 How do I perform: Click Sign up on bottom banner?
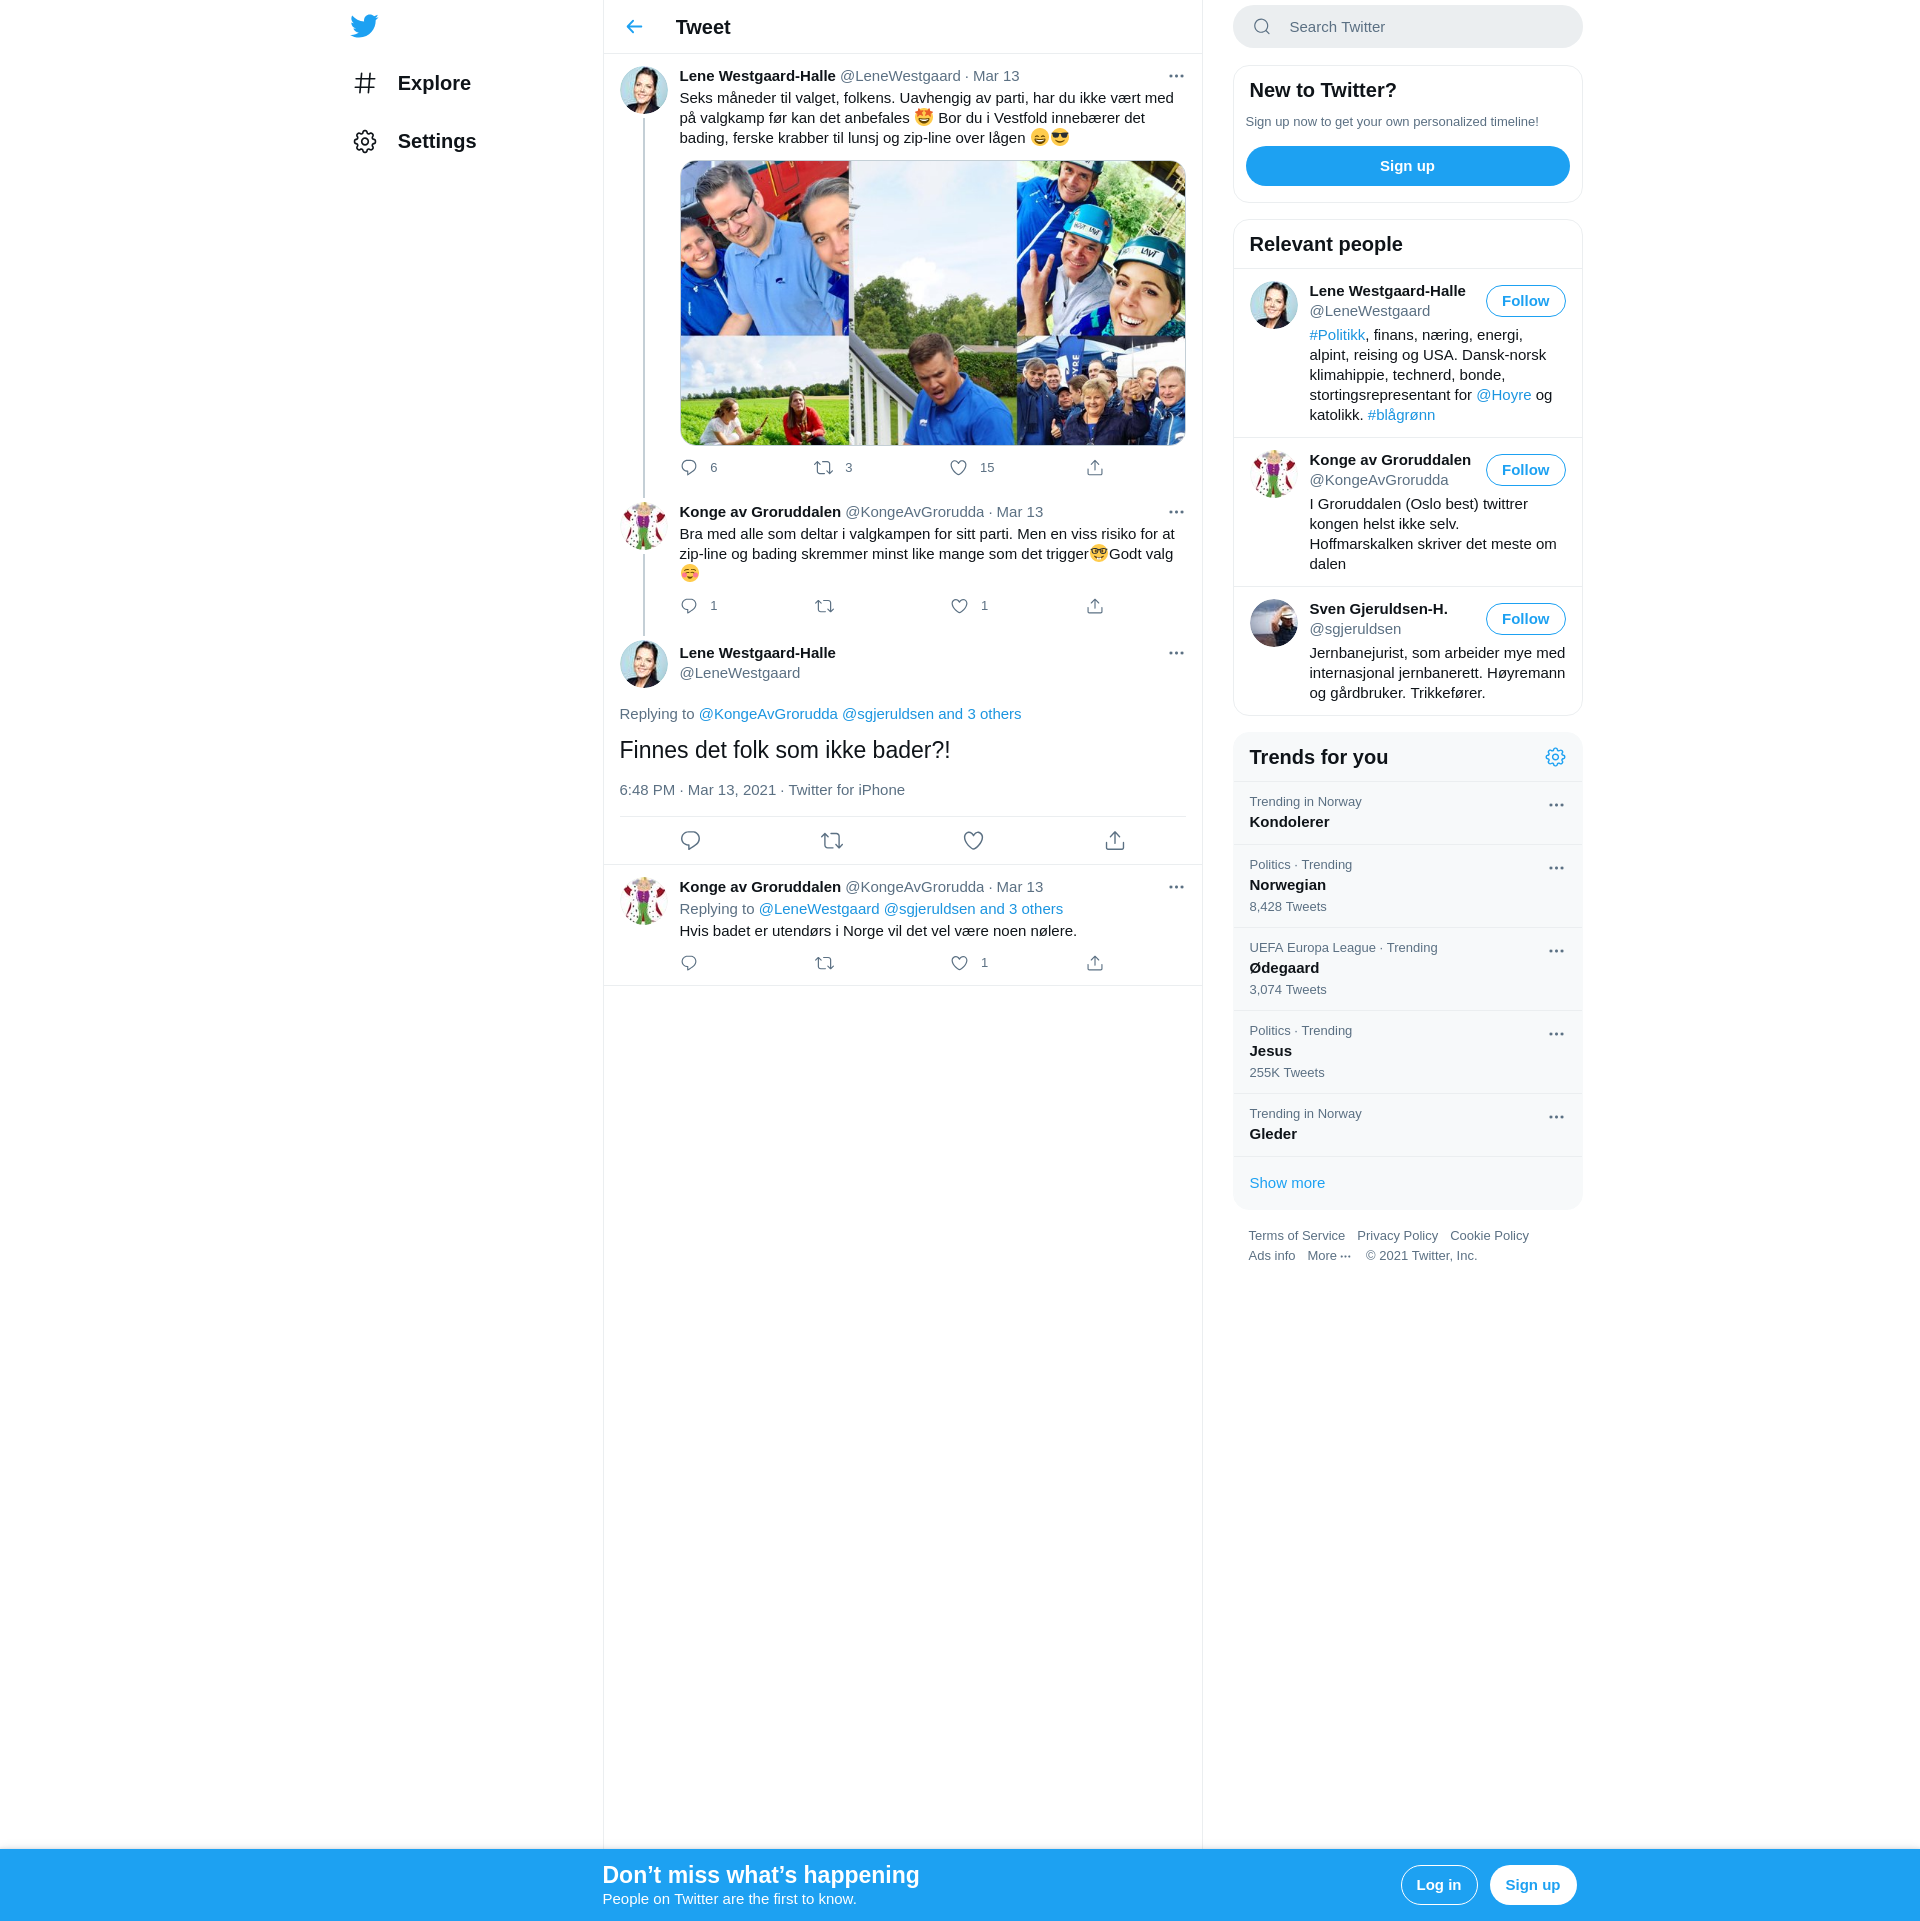tap(1533, 1885)
